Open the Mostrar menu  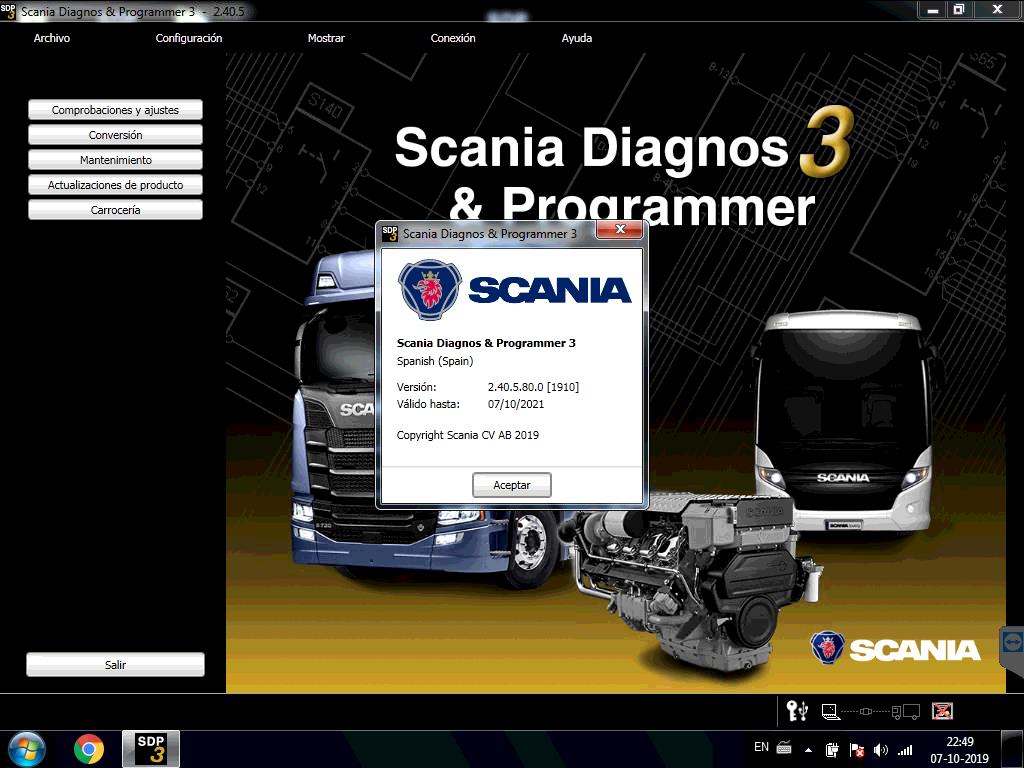coord(326,39)
